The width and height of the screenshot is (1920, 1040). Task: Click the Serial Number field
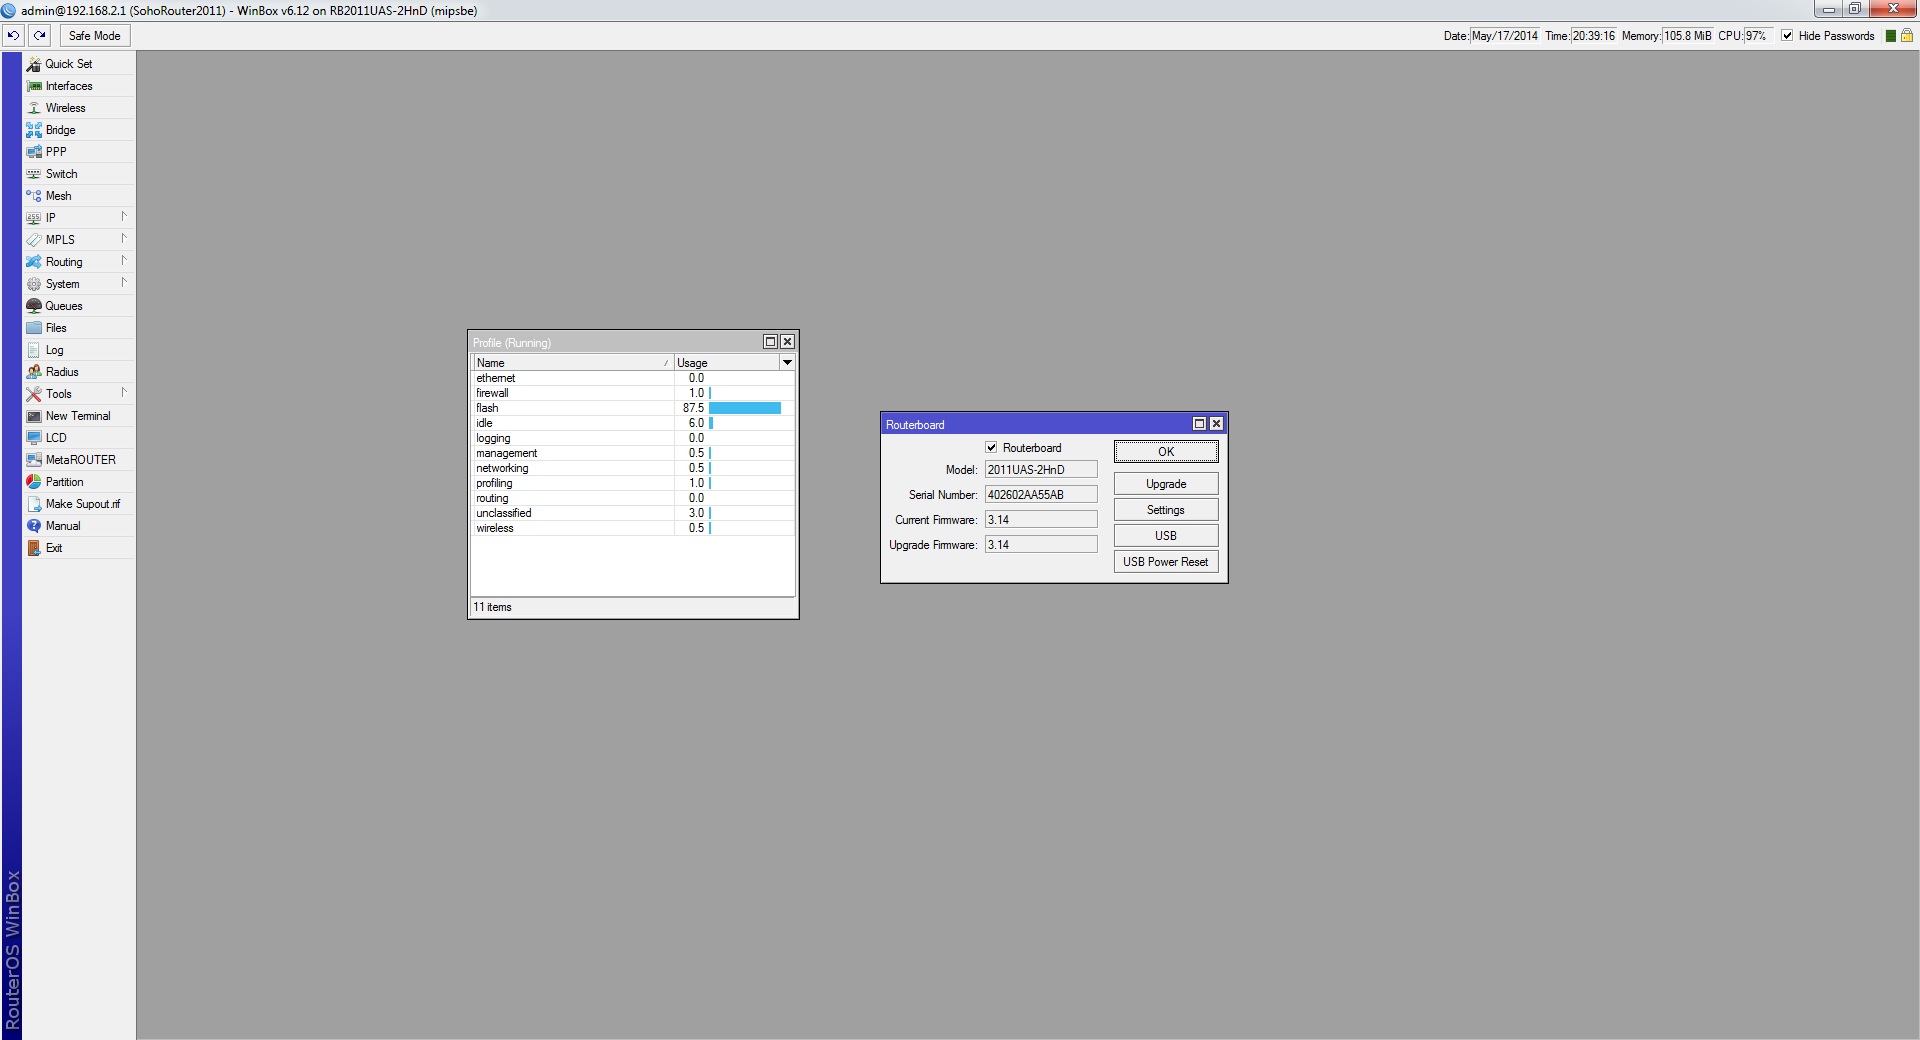coord(1040,494)
